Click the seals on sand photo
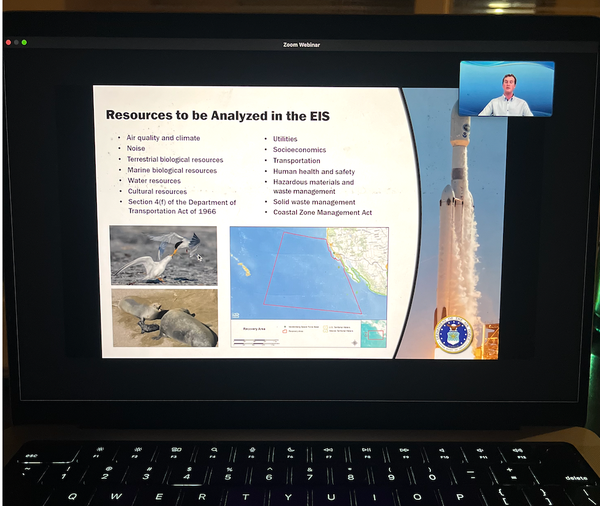600x506 pixels. [164, 318]
